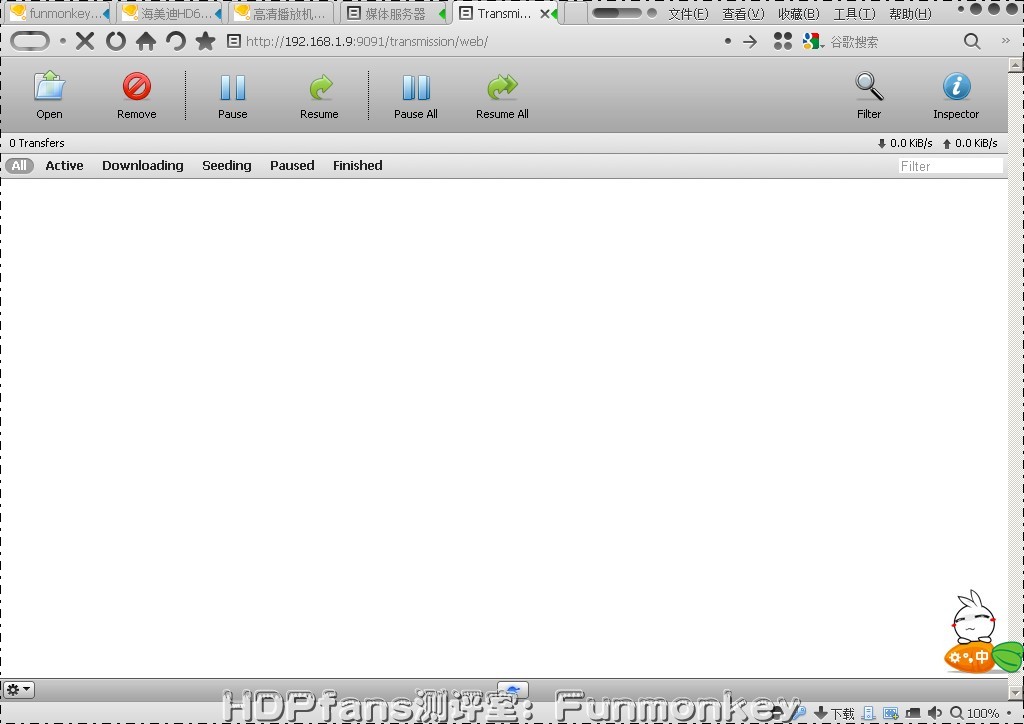Switch to the 高清播放机 browser tab
This screenshot has width=1024, height=724.
[283, 13]
